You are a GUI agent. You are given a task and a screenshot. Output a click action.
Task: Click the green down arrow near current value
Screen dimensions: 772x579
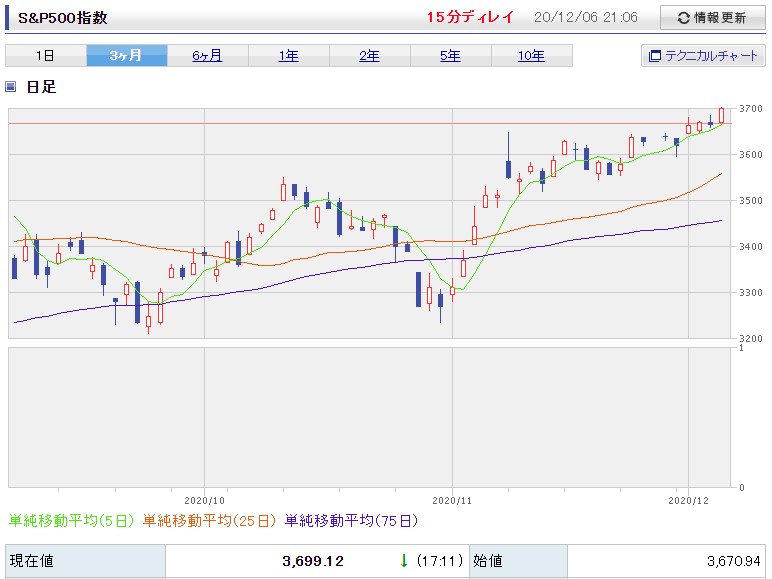click(404, 560)
